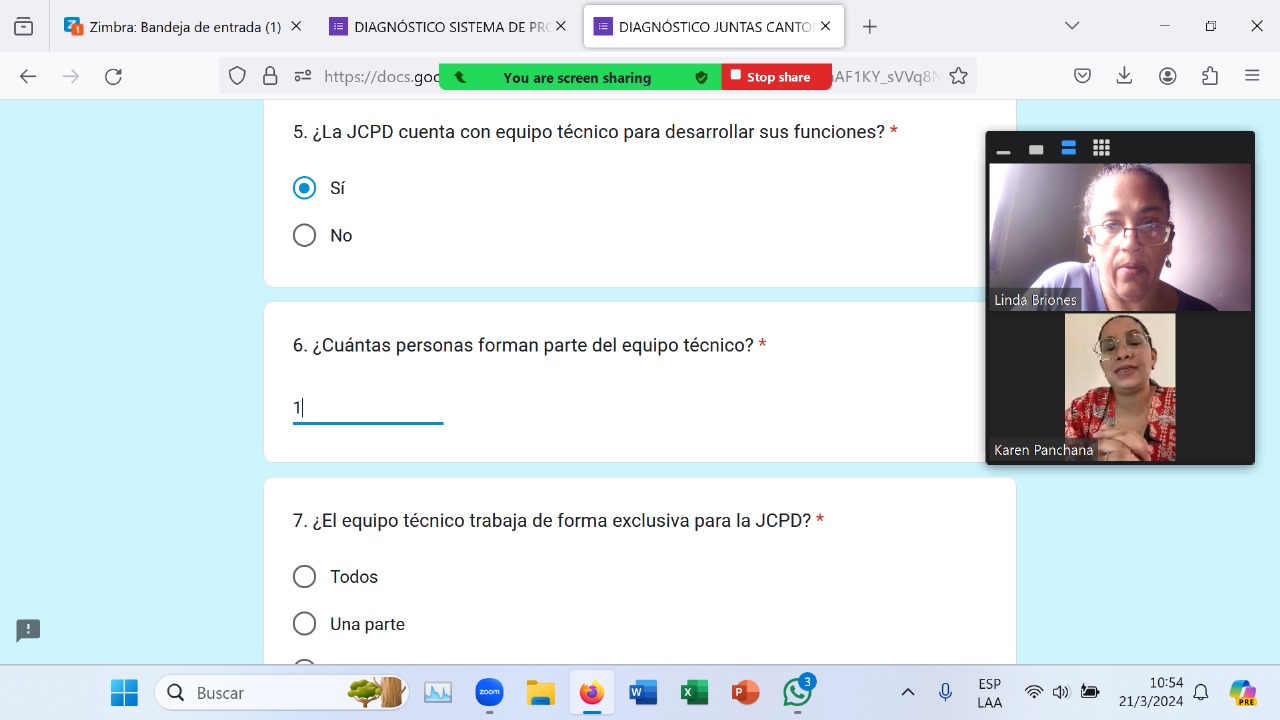Open Firefox application hamburger menu

coord(1252,76)
